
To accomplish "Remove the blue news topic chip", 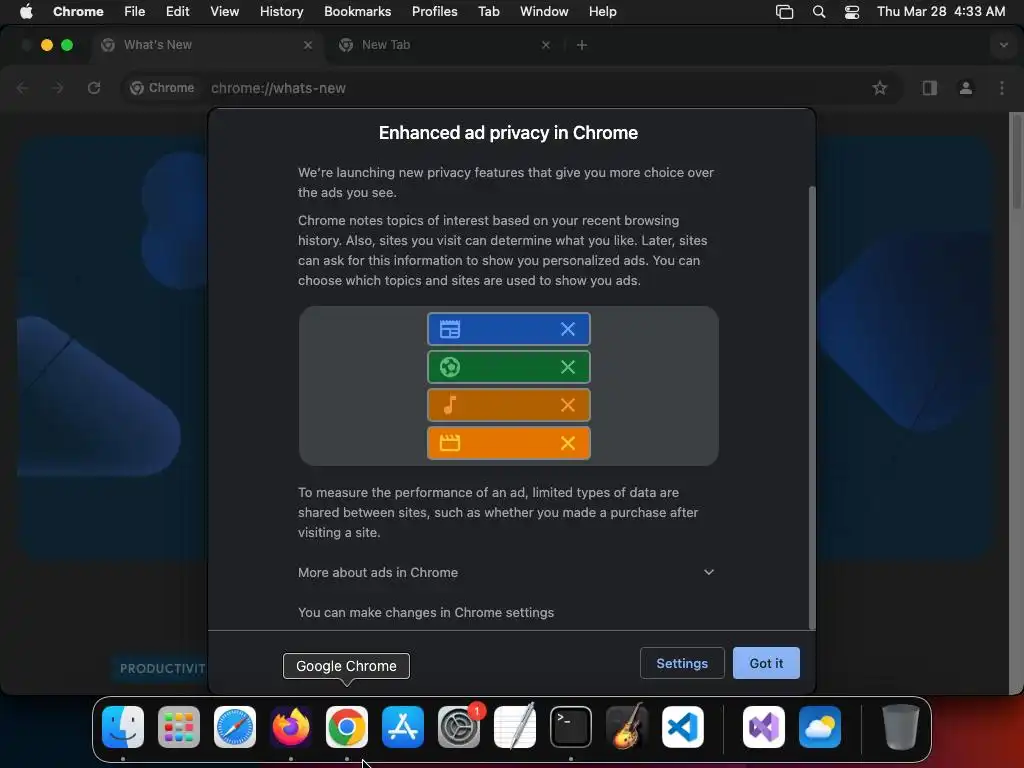I will pos(568,329).
